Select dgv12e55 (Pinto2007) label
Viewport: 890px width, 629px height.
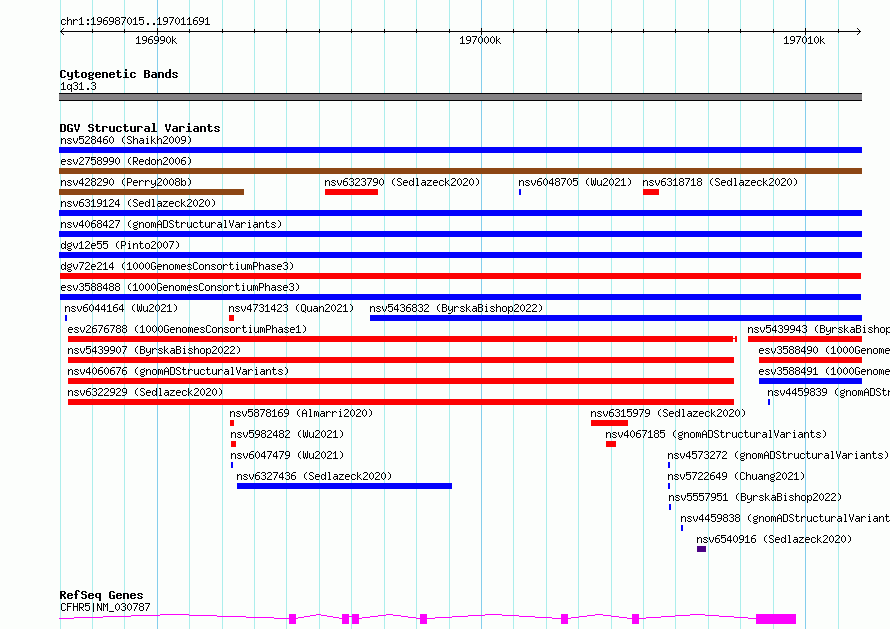120,245
